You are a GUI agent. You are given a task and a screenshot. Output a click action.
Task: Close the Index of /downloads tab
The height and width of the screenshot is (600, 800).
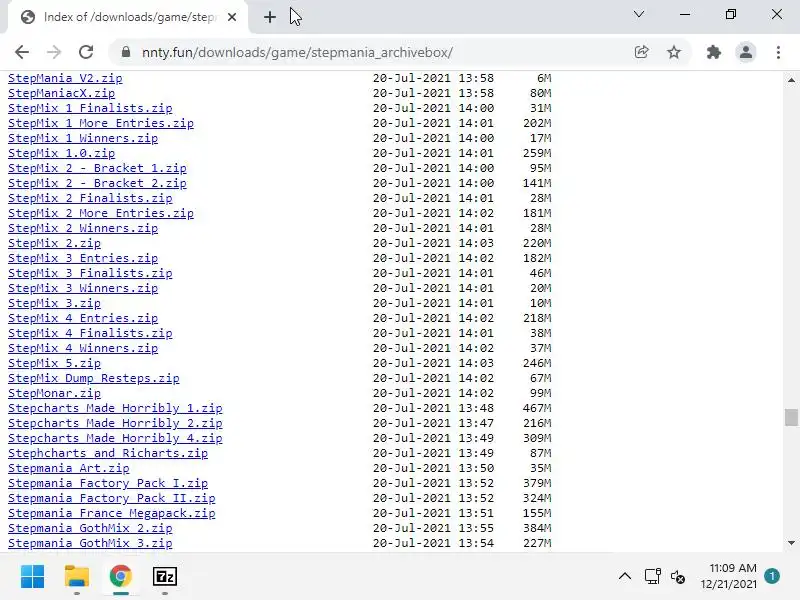[x=232, y=17]
